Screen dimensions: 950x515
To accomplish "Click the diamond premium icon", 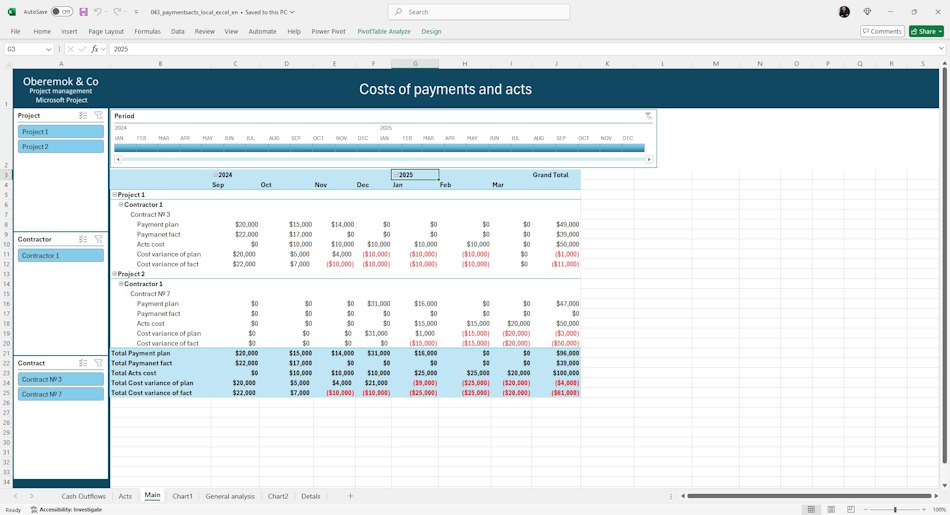I will pyautogui.click(x=867, y=12).
